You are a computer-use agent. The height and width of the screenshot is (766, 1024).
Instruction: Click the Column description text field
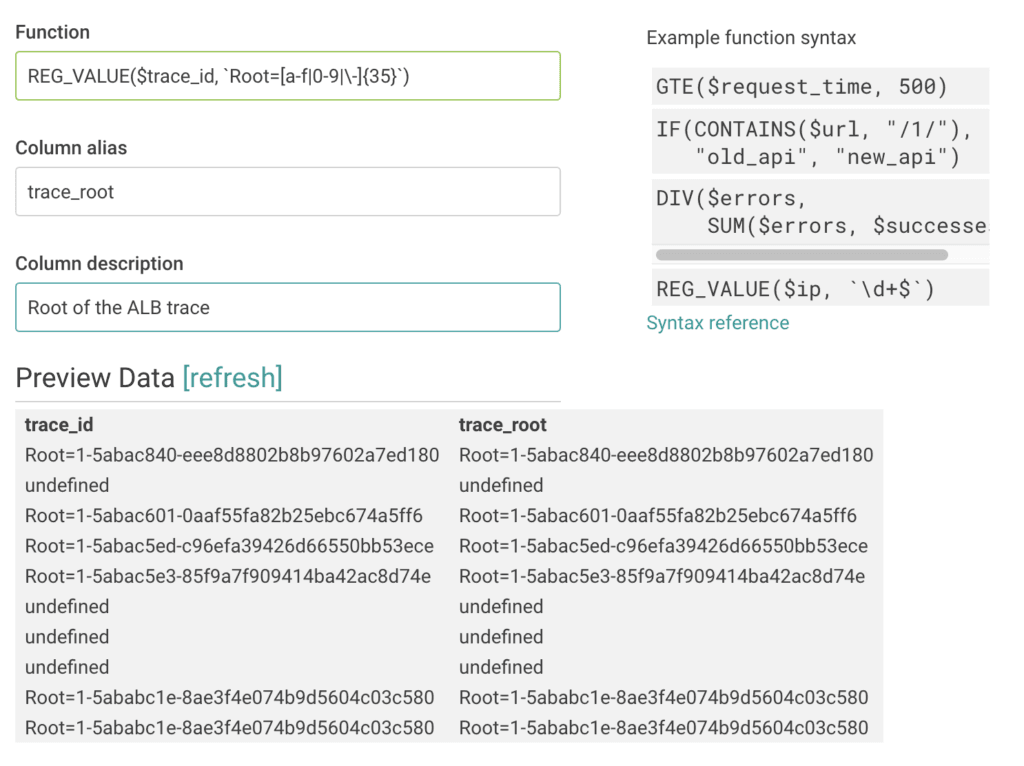coord(287,308)
